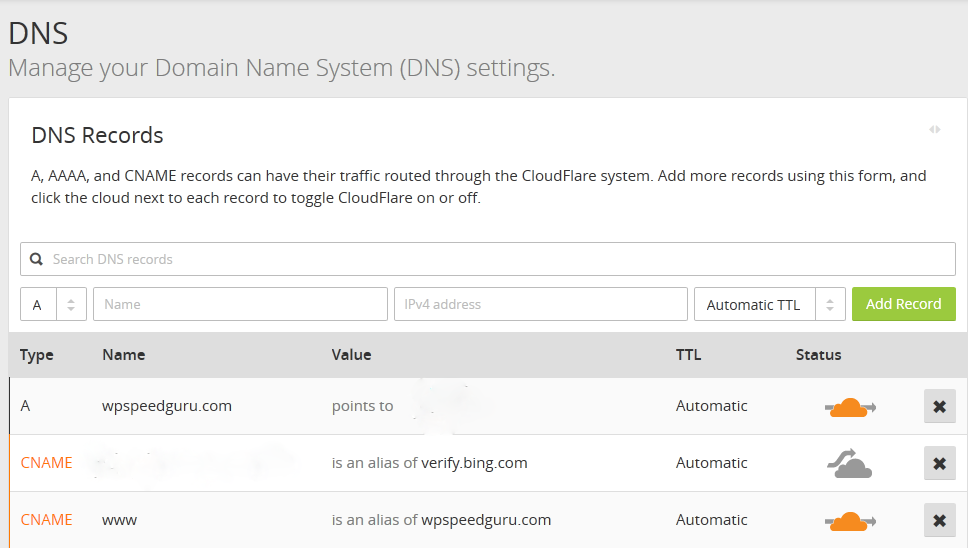Click 'is an alias of wpspeedguru.com' value
The height and width of the screenshot is (548, 968).
click(441, 520)
